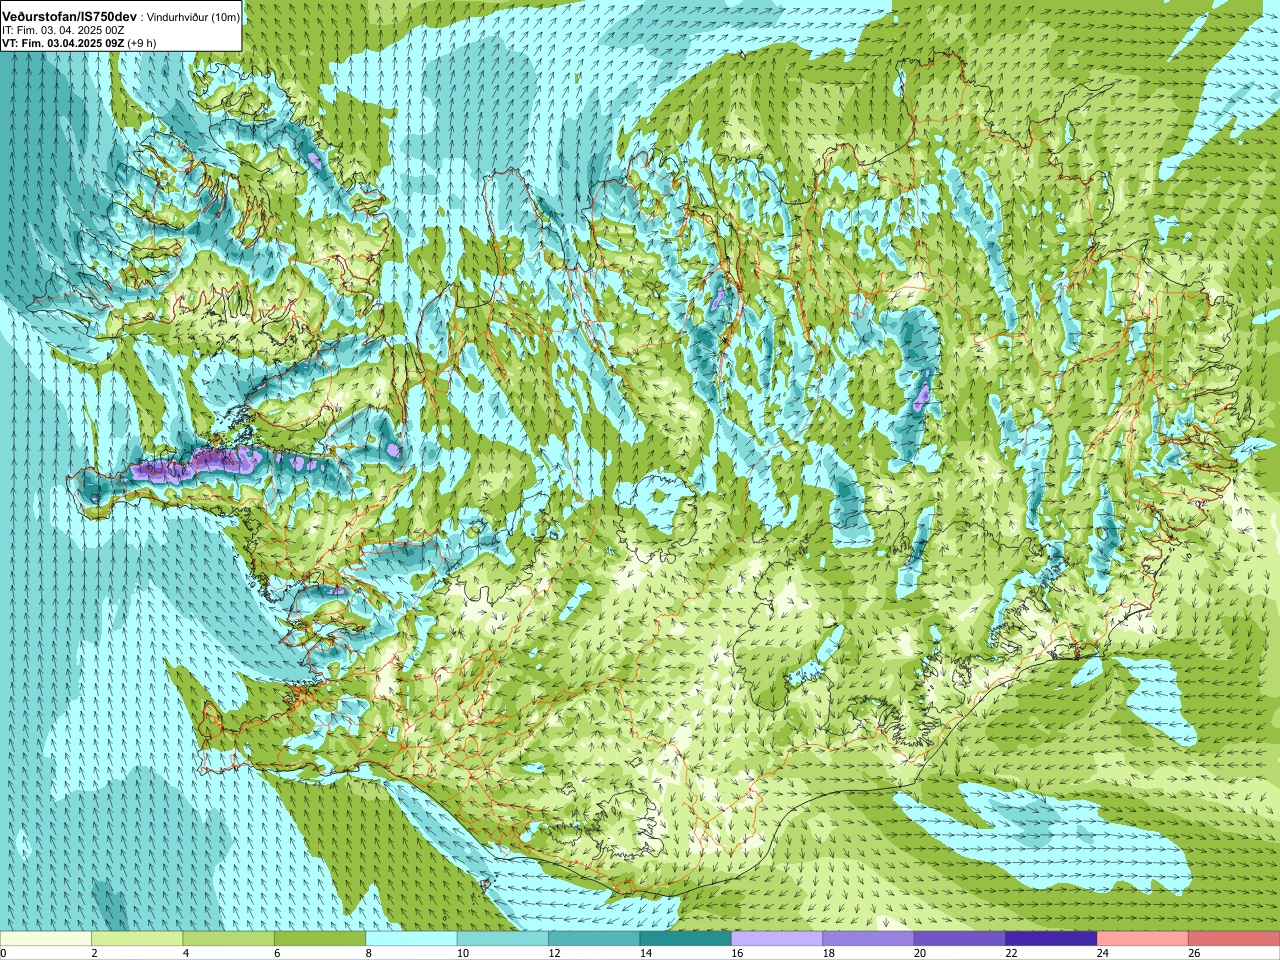Click the legend tick label '0'
Image resolution: width=1280 pixels, height=960 pixels.
(3, 953)
